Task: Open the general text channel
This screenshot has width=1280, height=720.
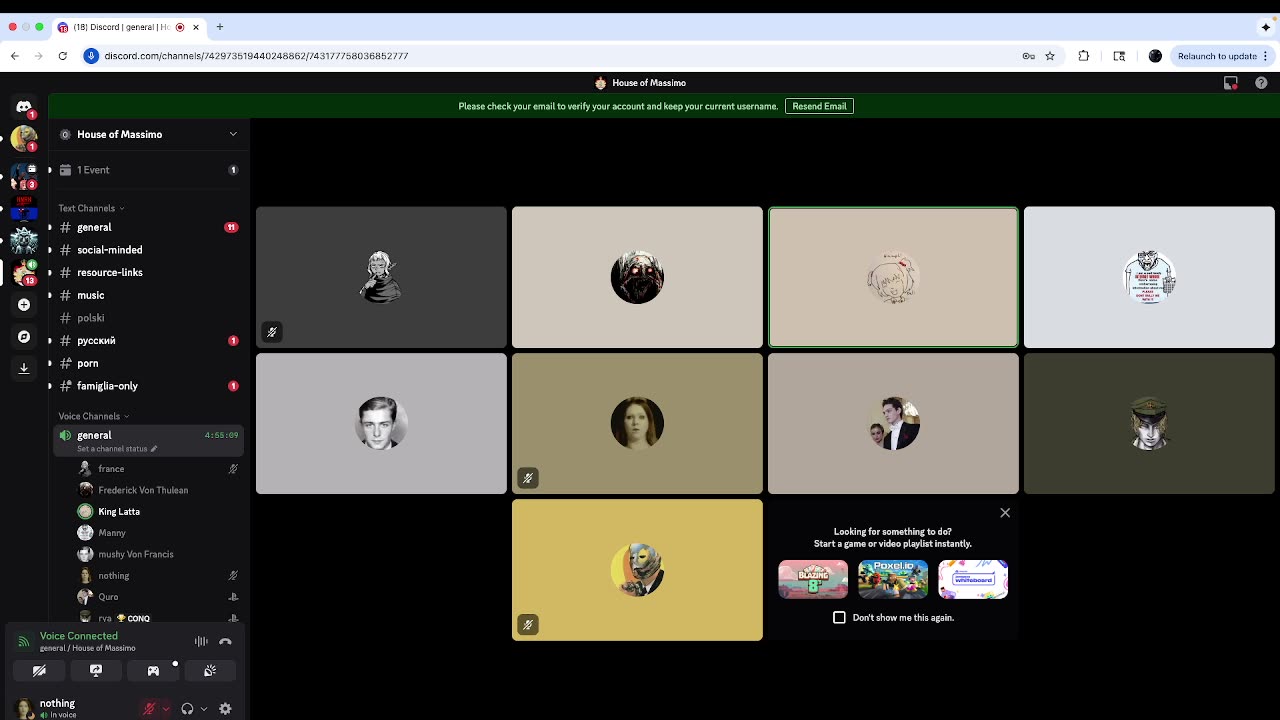Action: 148,227
